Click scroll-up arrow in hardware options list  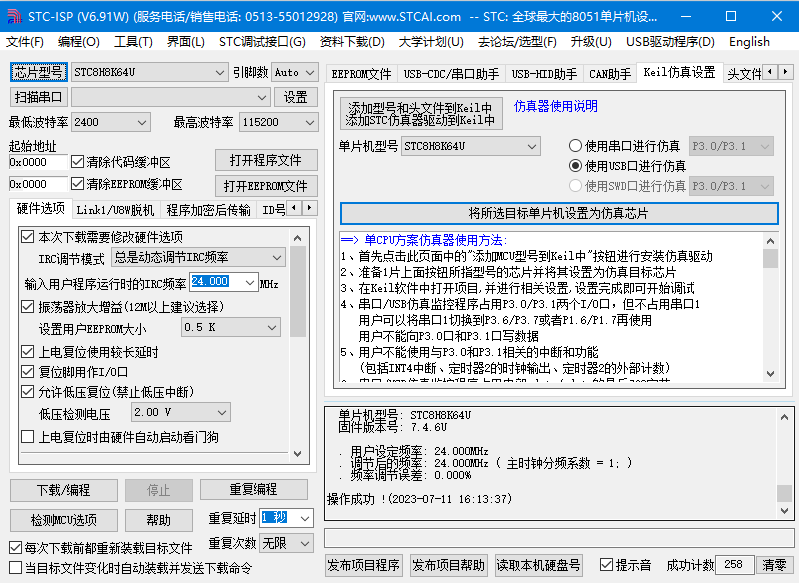point(298,238)
